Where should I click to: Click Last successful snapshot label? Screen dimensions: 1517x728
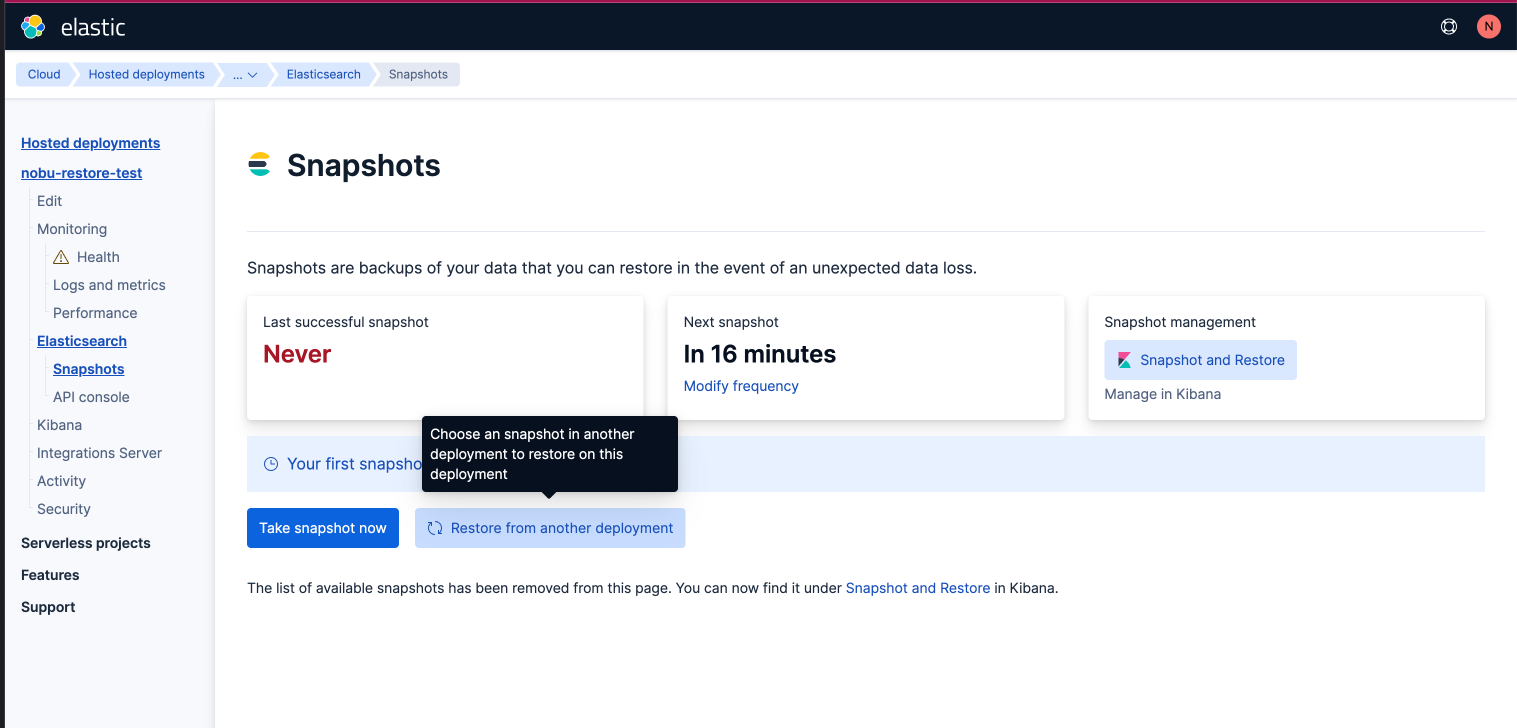[x=346, y=322]
